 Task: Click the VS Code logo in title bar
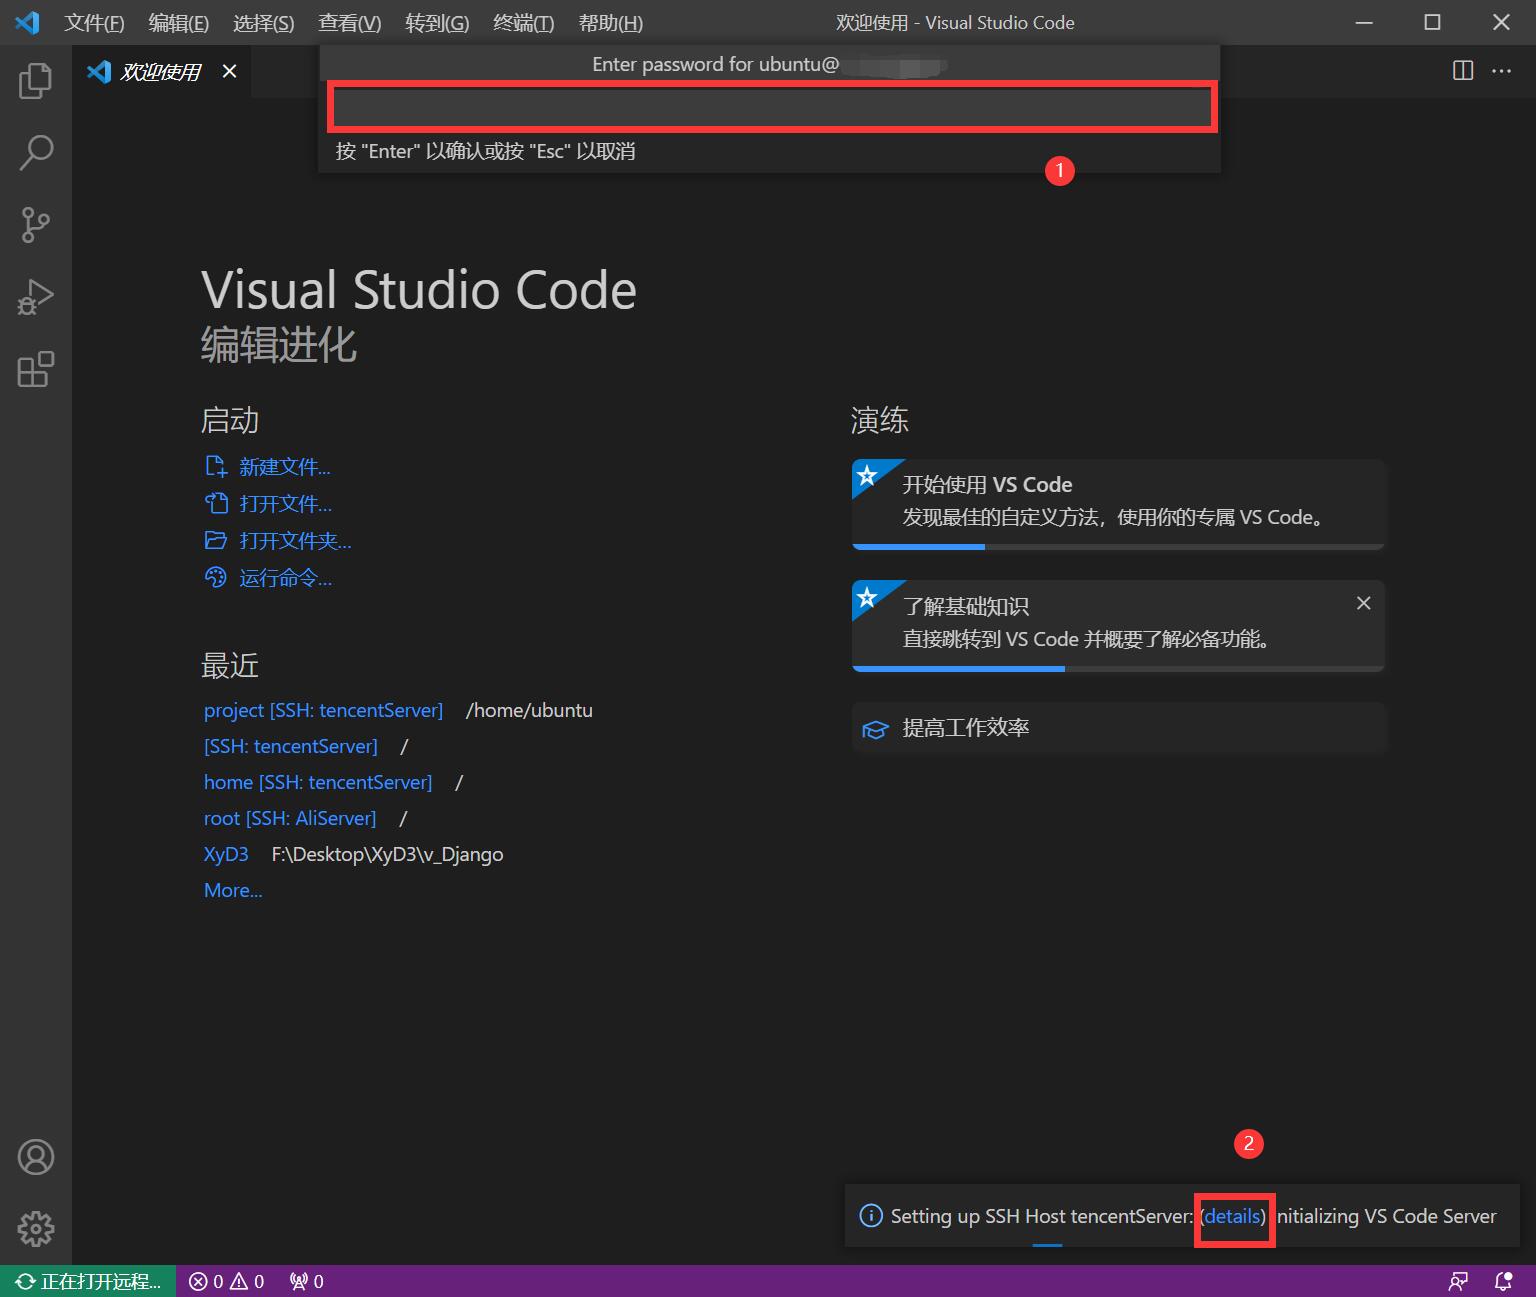click(27, 22)
